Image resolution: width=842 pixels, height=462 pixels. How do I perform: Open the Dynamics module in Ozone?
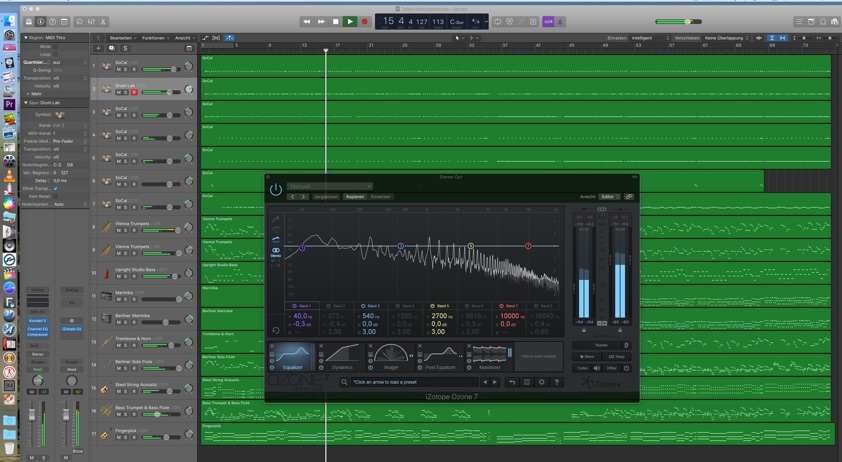click(x=342, y=357)
